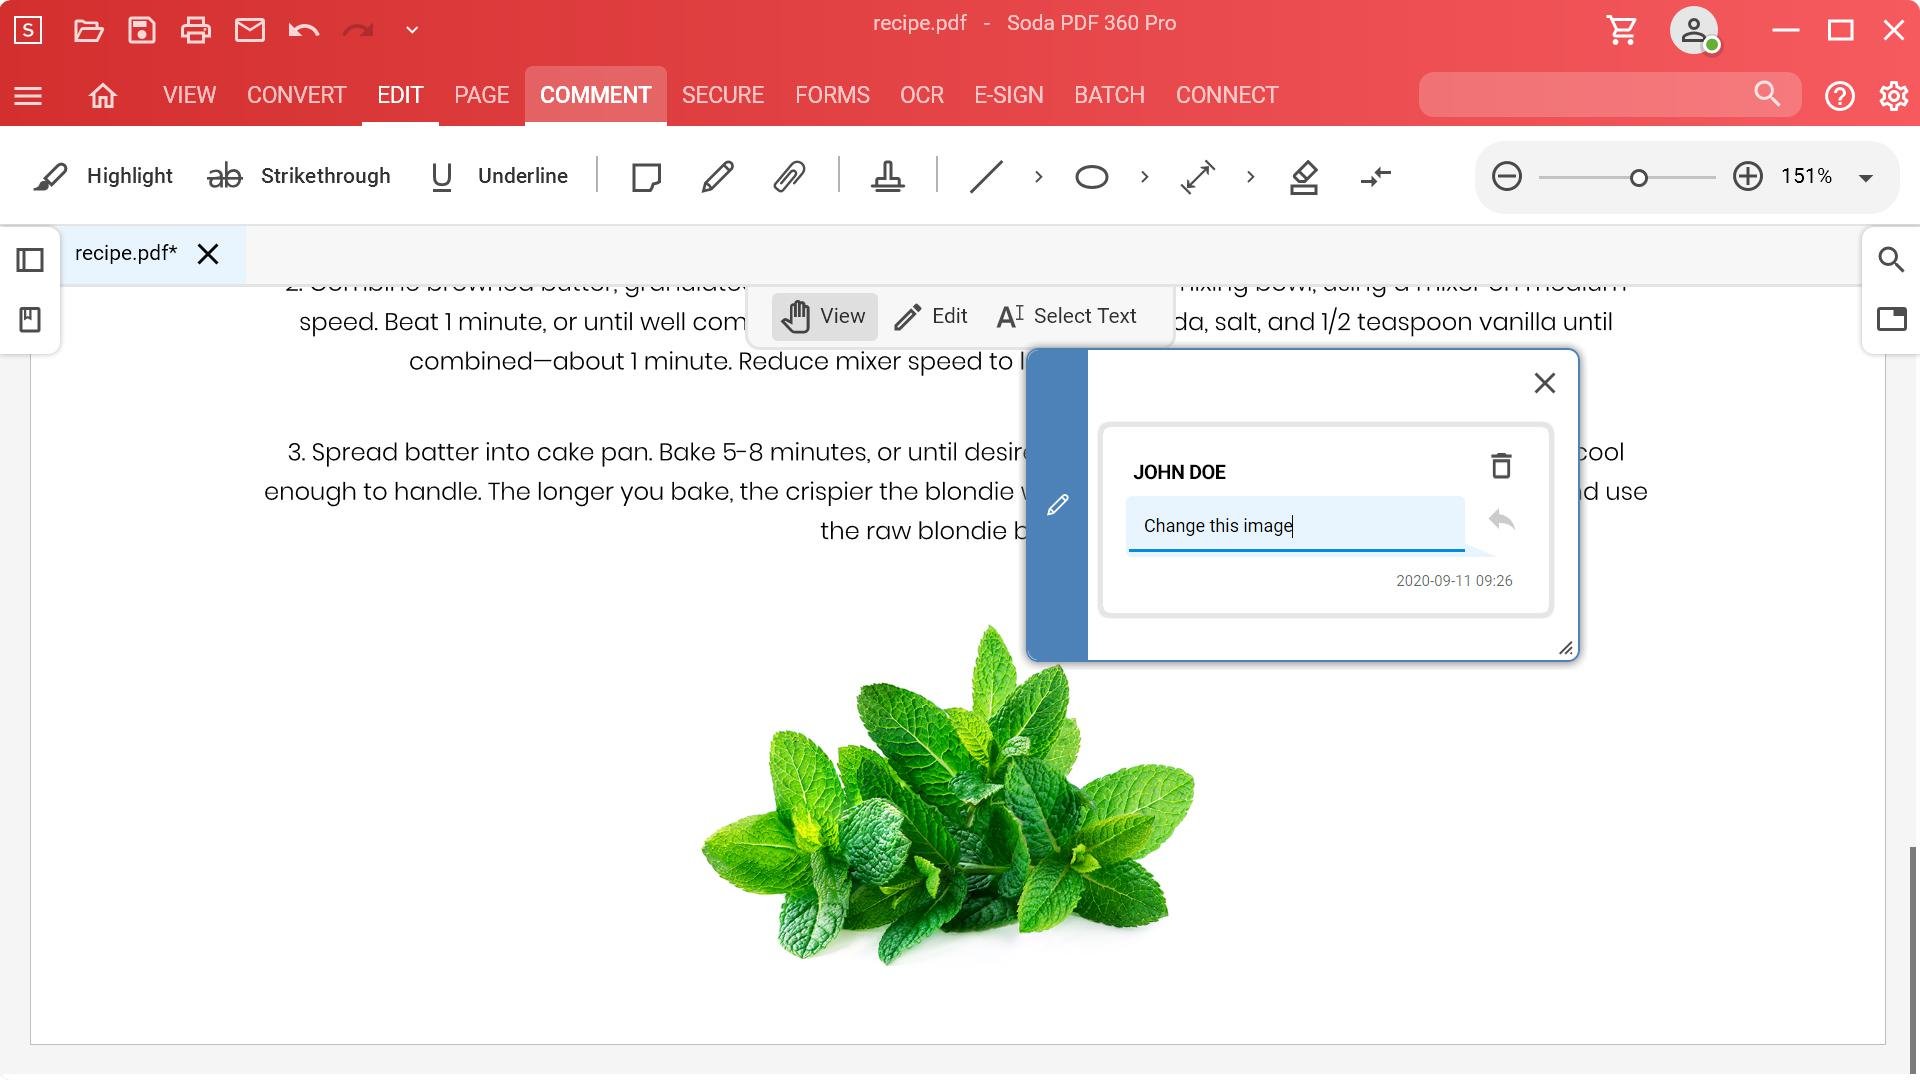
Task: Select the COMMENT tab
Action: 595,95
